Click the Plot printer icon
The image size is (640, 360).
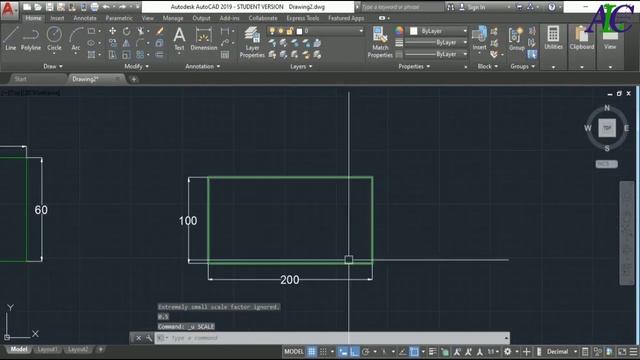(94, 7)
